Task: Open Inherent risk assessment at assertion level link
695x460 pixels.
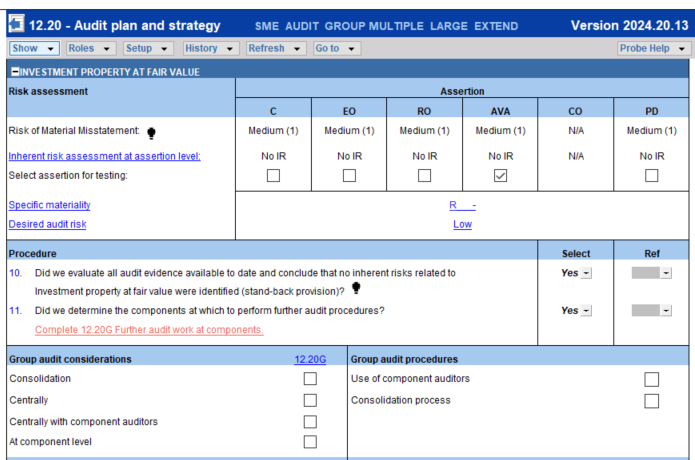Action: click(x=105, y=156)
